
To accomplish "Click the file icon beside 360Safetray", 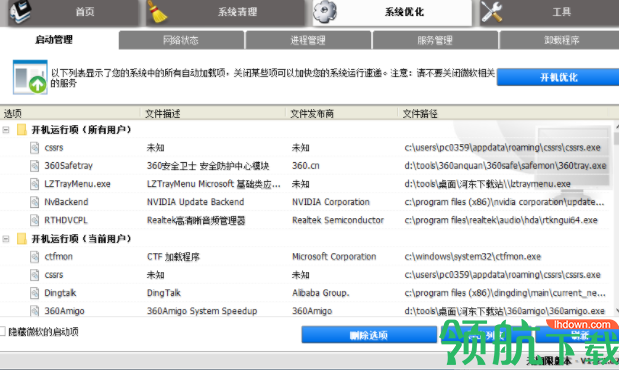I will click(35, 166).
